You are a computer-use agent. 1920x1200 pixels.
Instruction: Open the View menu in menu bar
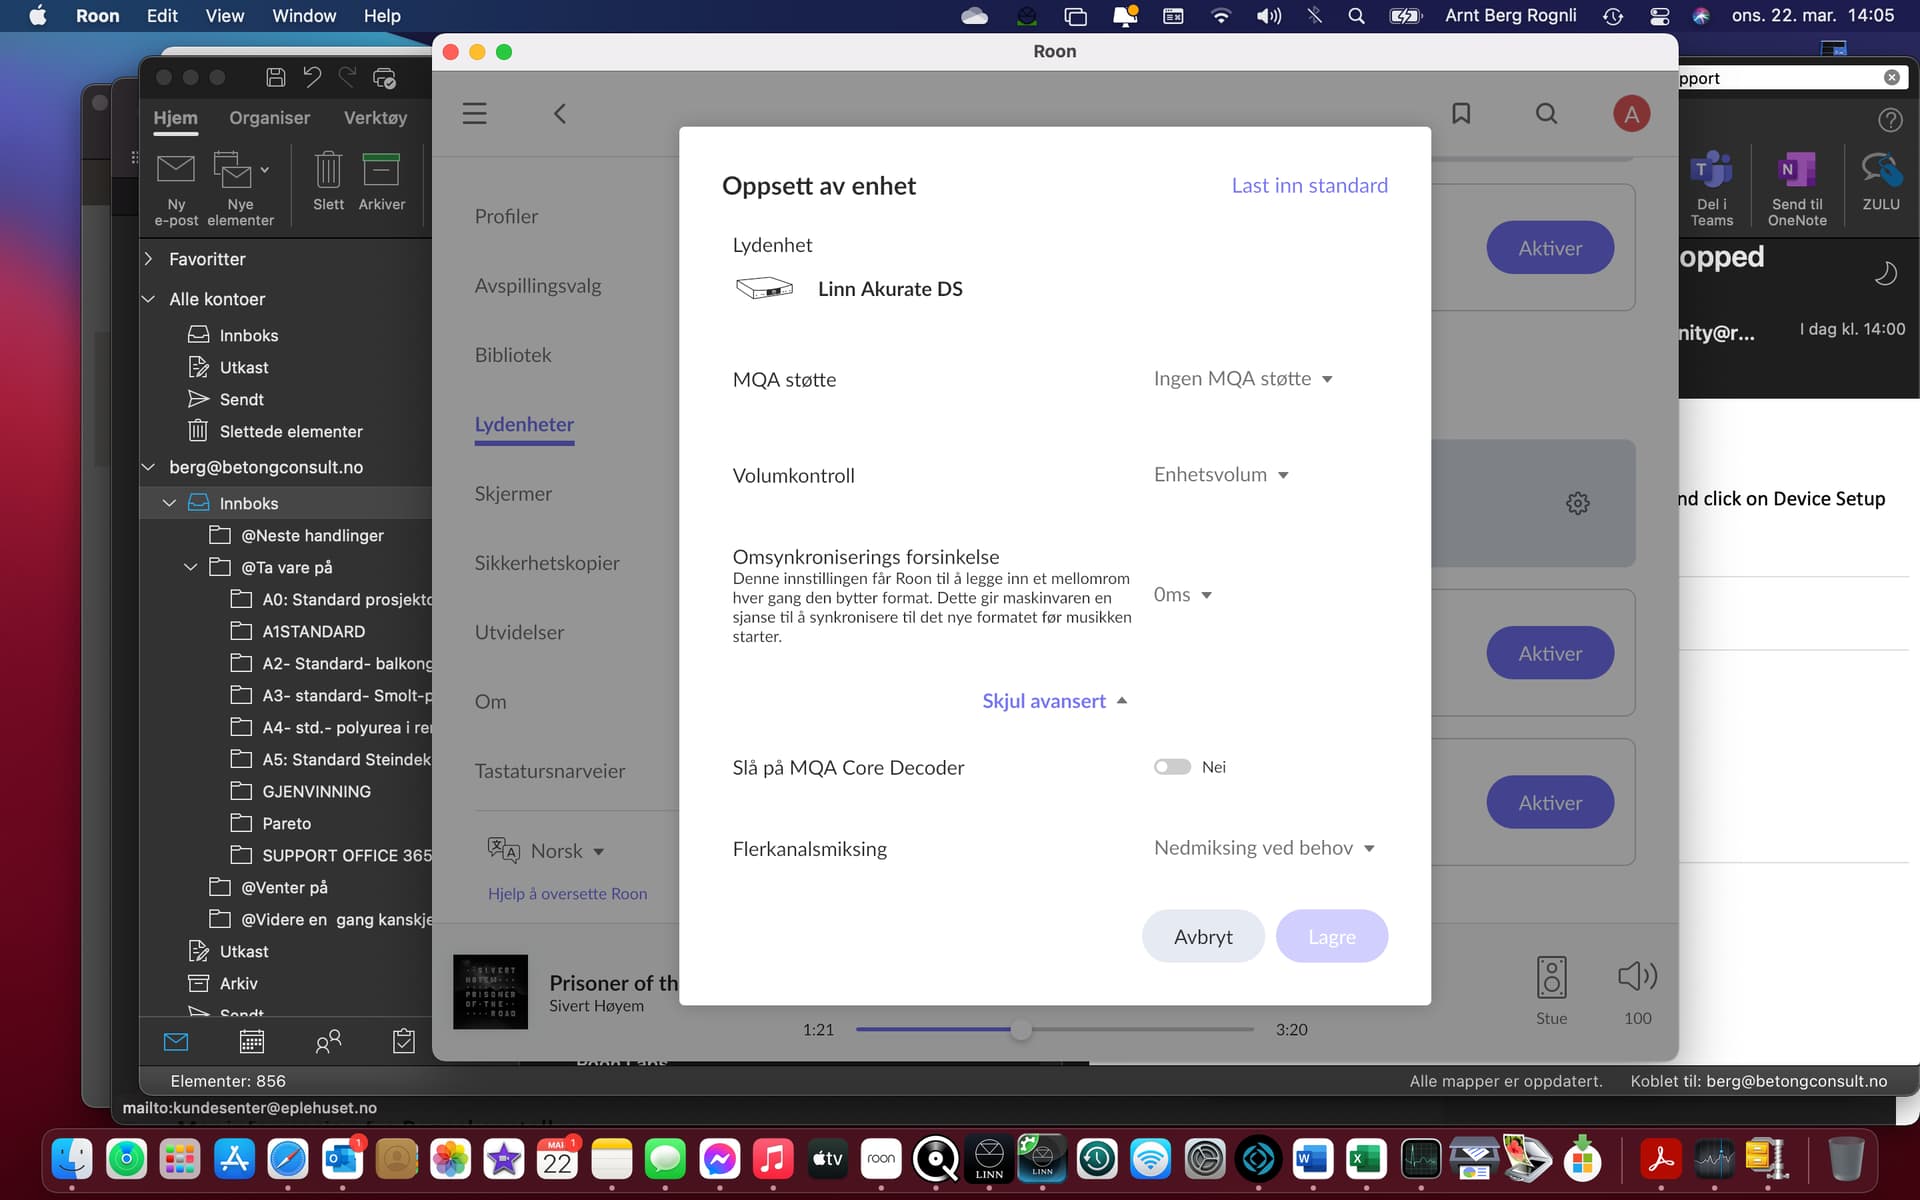[x=224, y=16]
